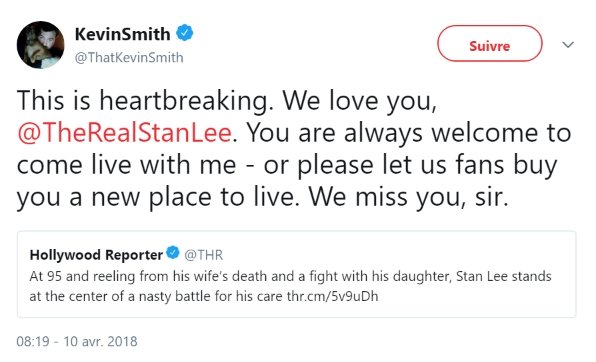Open the thr.cm/5v9uDh article link
The width and height of the screenshot is (596, 362).
click(332, 296)
